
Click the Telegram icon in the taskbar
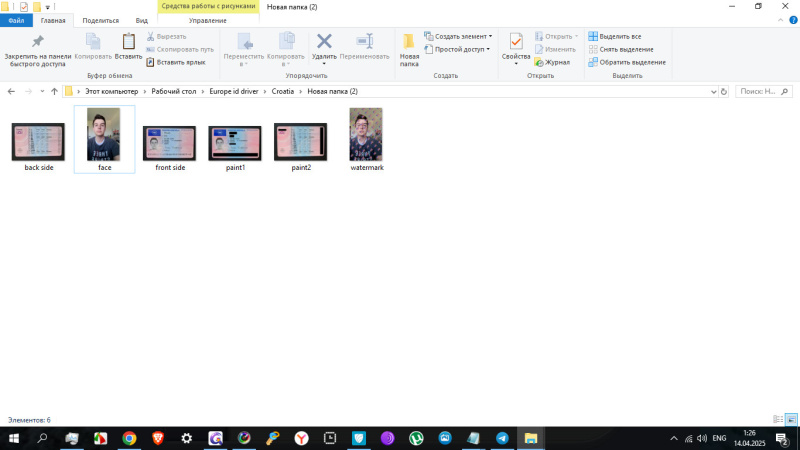pyautogui.click(x=502, y=438)
